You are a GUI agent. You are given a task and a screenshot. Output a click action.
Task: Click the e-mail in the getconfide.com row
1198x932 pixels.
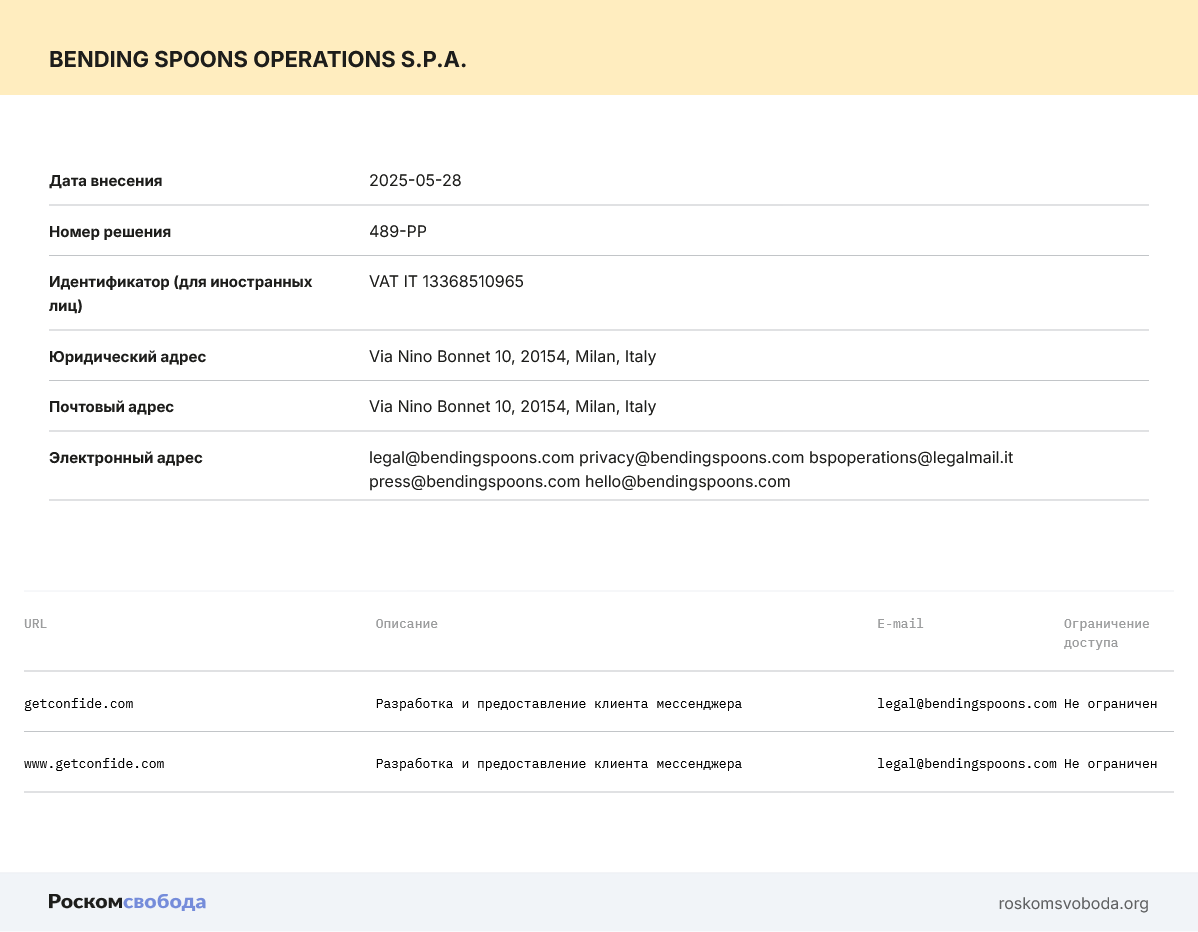pyautogui.click(x=966, y=704)
